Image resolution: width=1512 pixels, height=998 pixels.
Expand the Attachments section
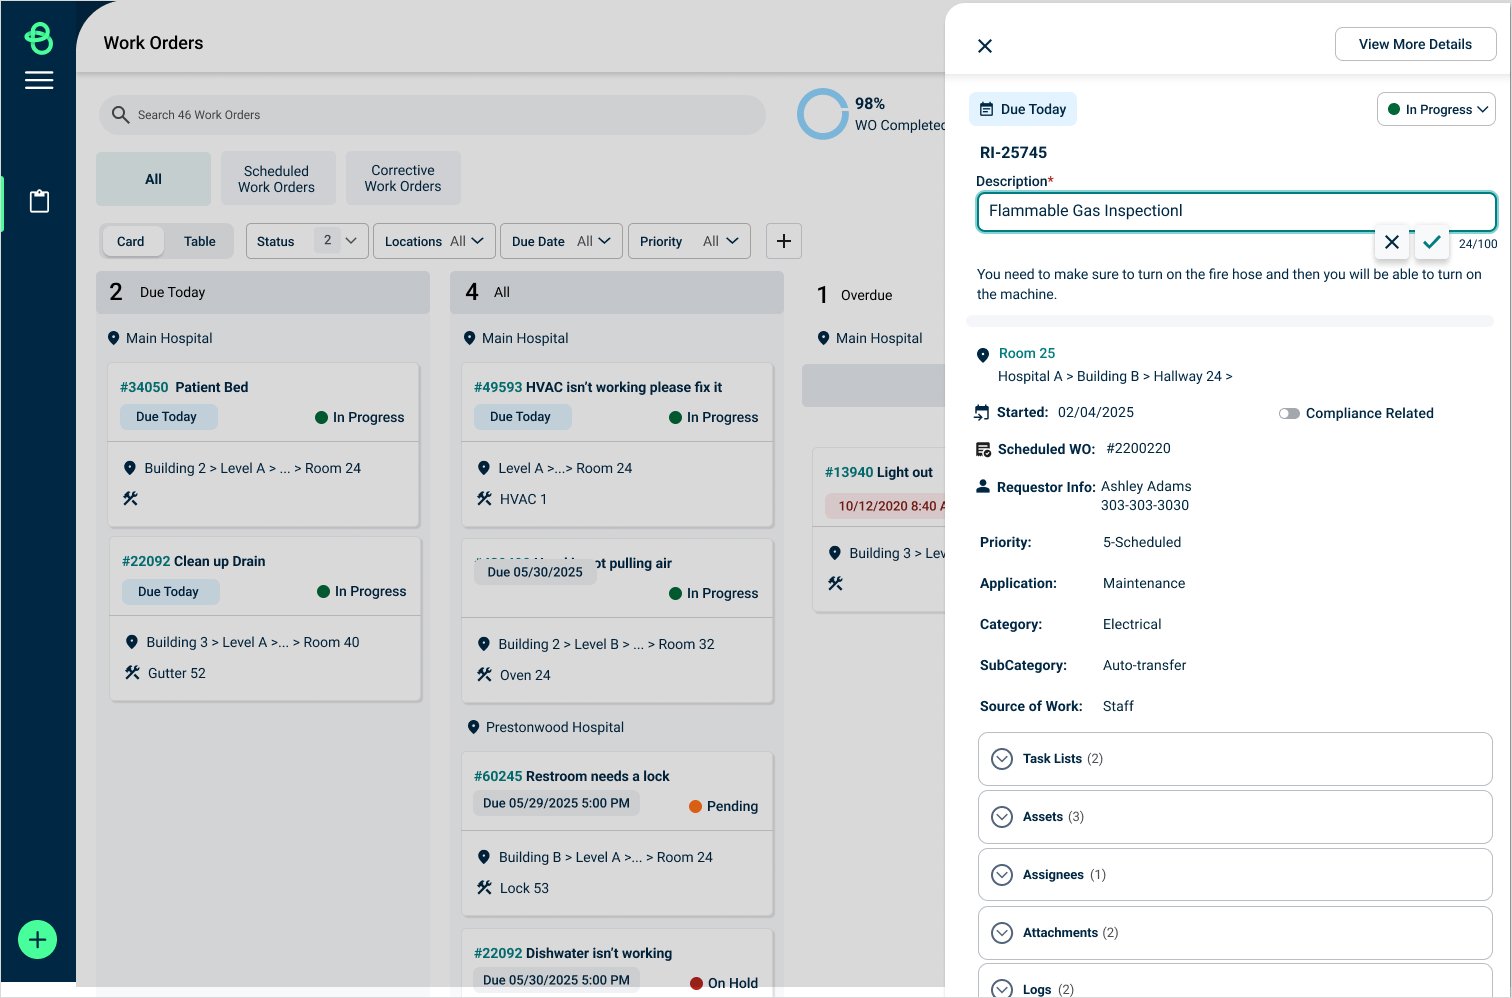(1235, 933)
